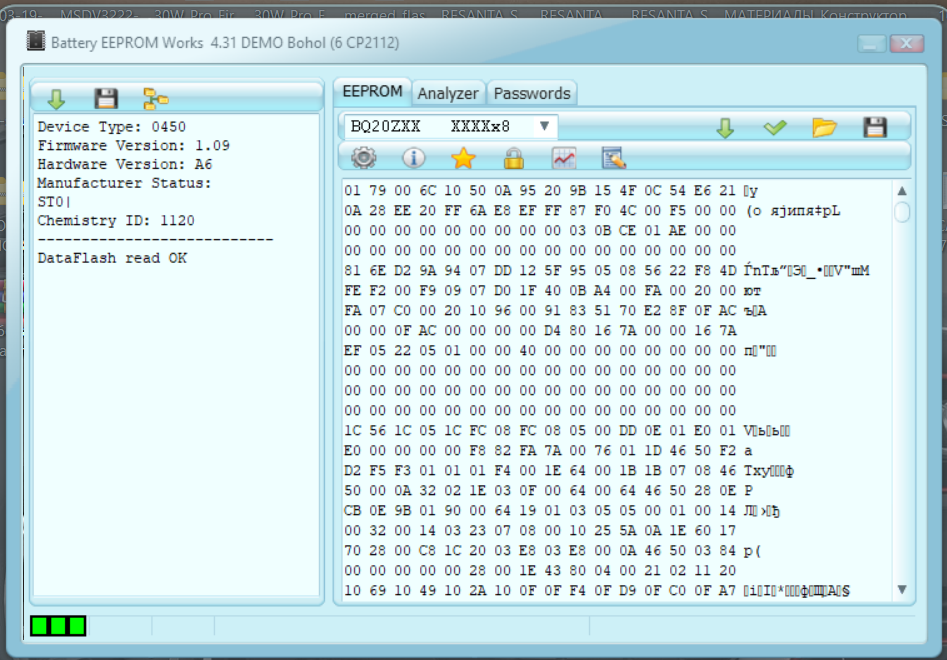Click the hex row starting with 10 69 10 49
Viewport: 947px width, 660px height.
coord(597,591)
